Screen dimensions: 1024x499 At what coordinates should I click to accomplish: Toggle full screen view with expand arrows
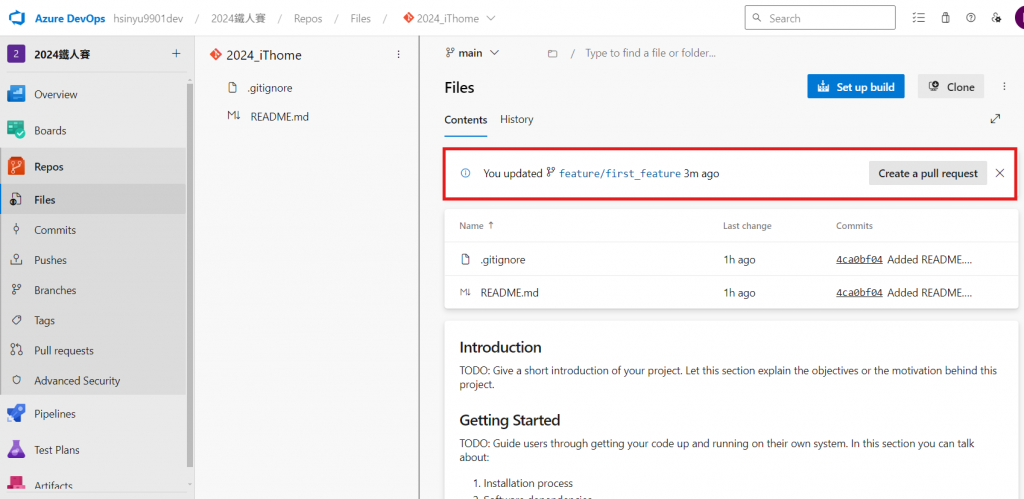click(x=995, y=119)
